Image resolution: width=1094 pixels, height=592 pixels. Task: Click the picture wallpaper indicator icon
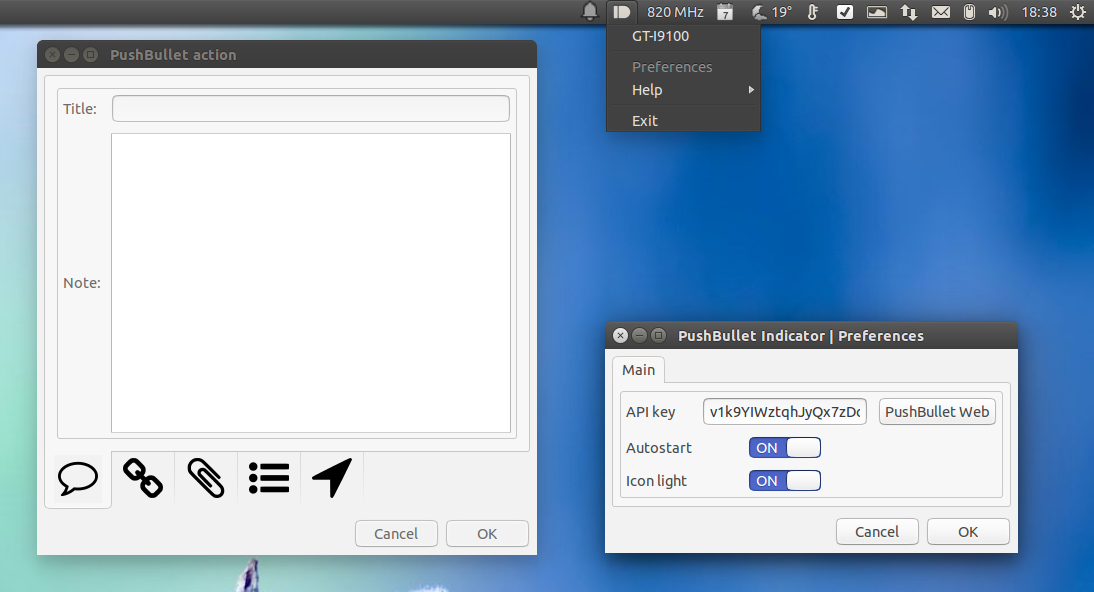(877, 12)
